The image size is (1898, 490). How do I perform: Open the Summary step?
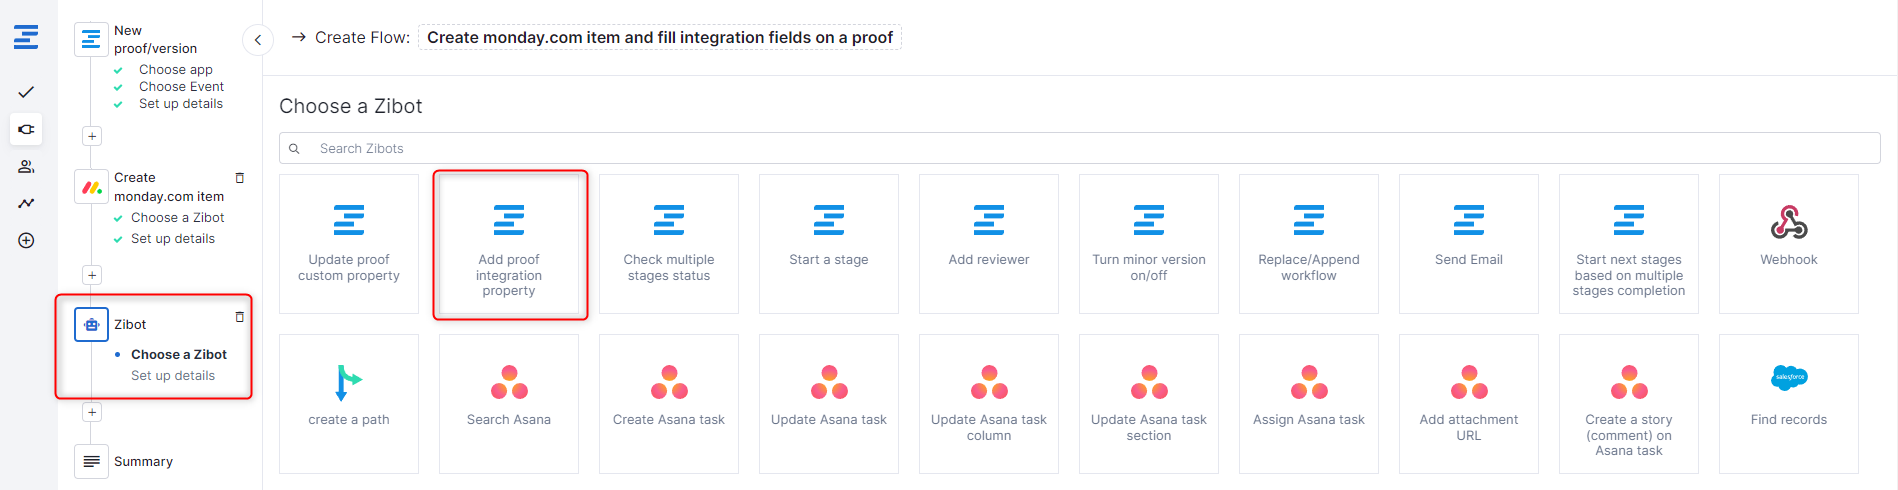(143, 461)
